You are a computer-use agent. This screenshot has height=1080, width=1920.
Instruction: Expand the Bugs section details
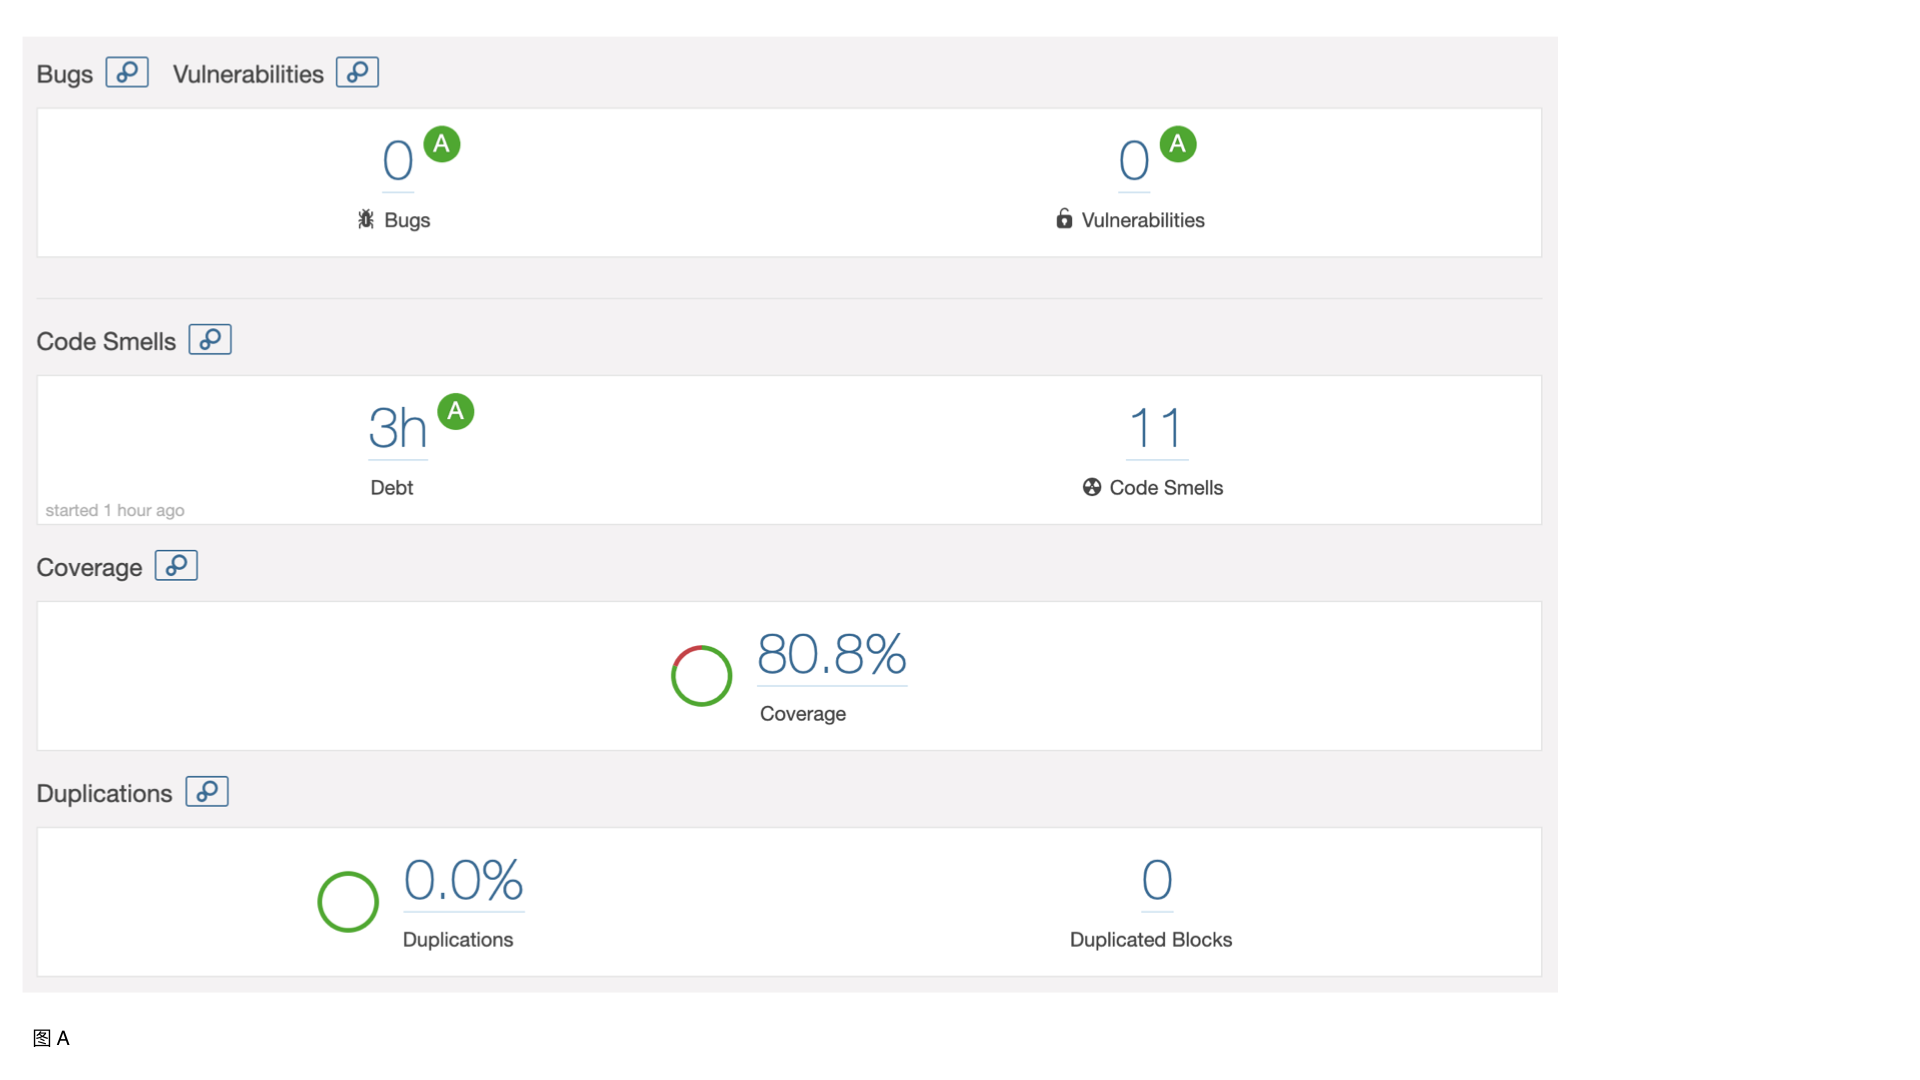pyautogui.click(x=125, y=73)
